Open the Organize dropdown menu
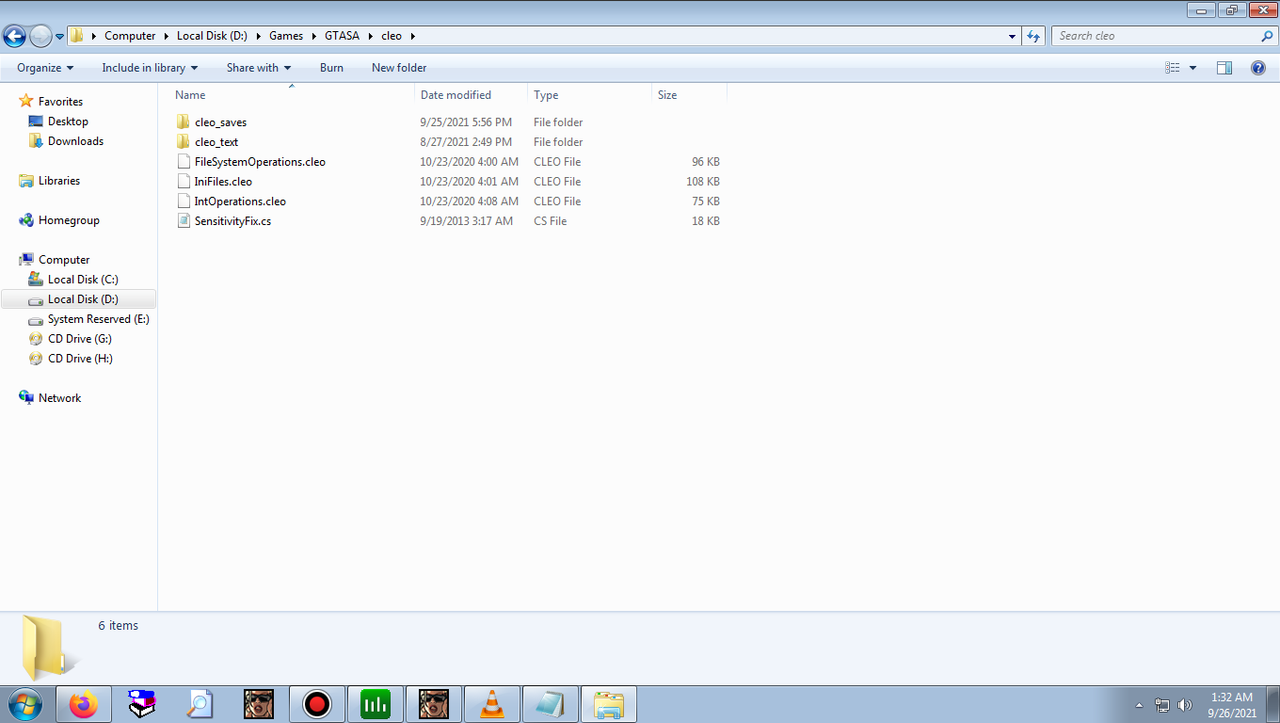 pyautogui.click(x=45, y=68)
